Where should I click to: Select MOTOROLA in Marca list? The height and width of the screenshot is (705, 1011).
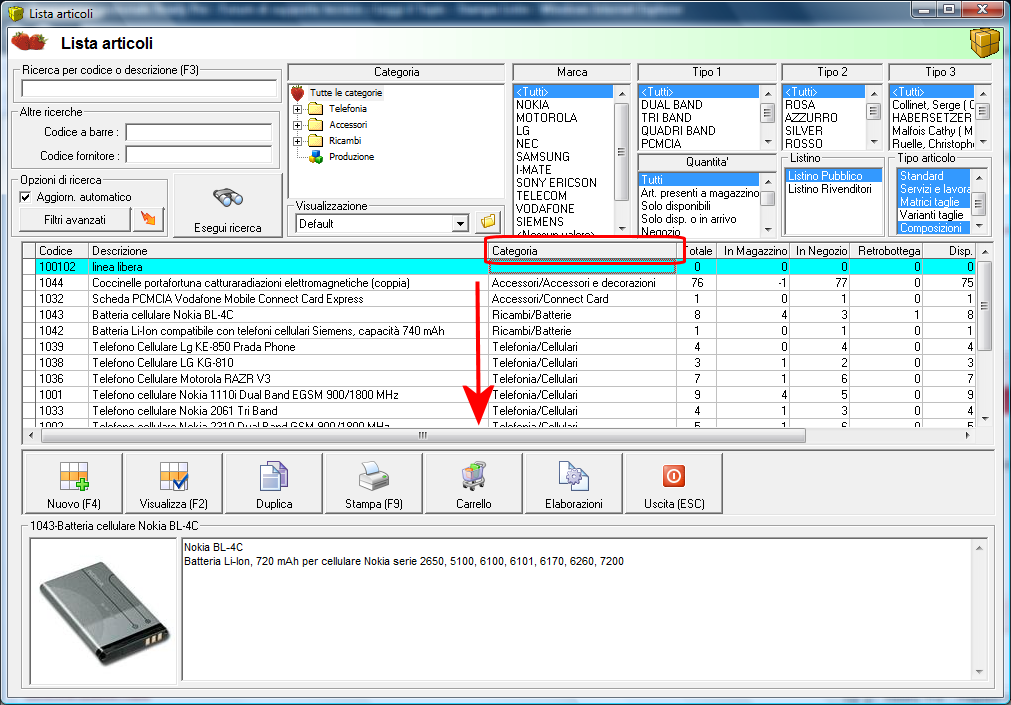pyautogui.click(x=564, y=118)
